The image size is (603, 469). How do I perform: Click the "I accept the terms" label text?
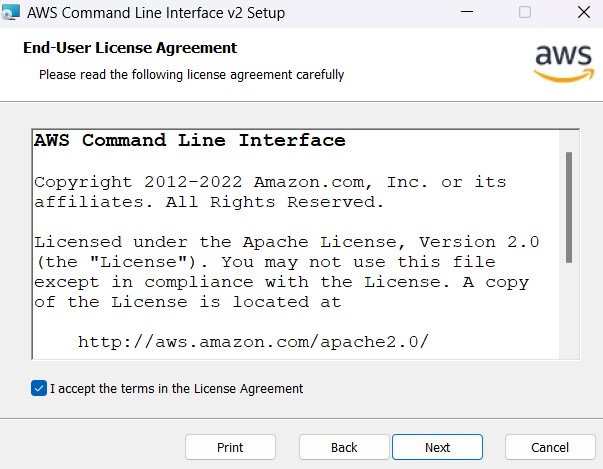176,388
